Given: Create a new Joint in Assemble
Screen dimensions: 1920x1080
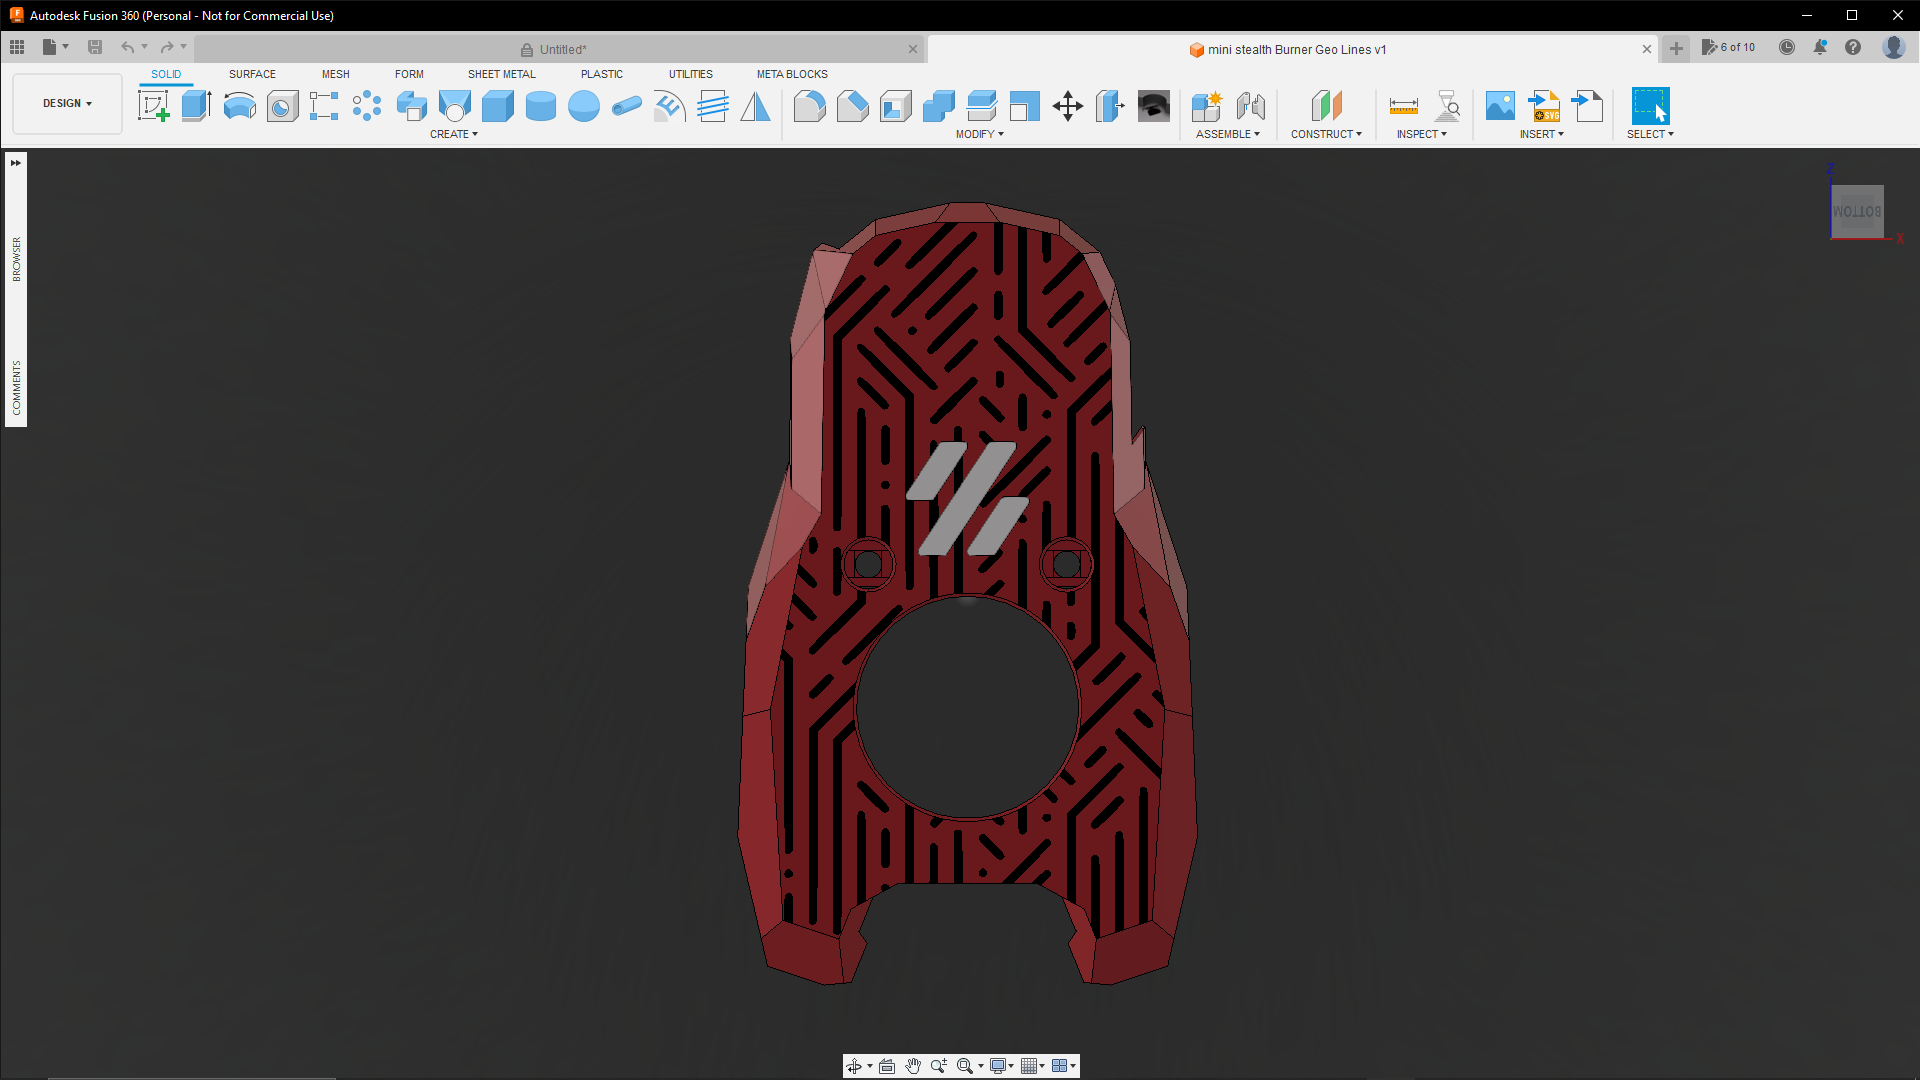Looking at the screenshot, I should pos(1249,105).
